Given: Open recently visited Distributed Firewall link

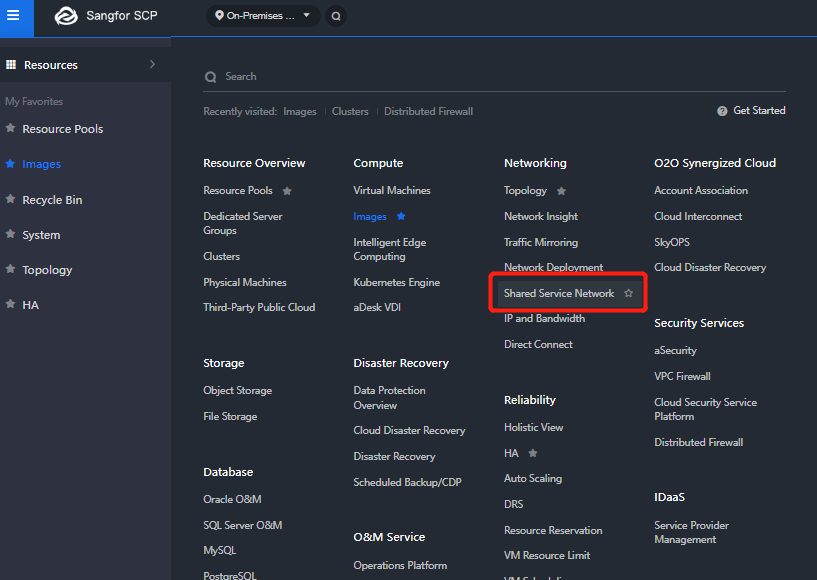Looking at the screenshot, I should (x=428, y=112).
